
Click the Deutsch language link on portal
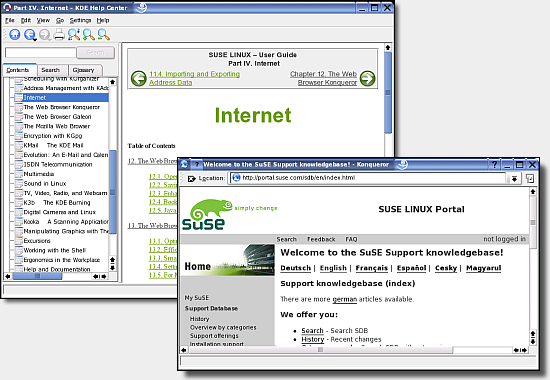point(296,268)
